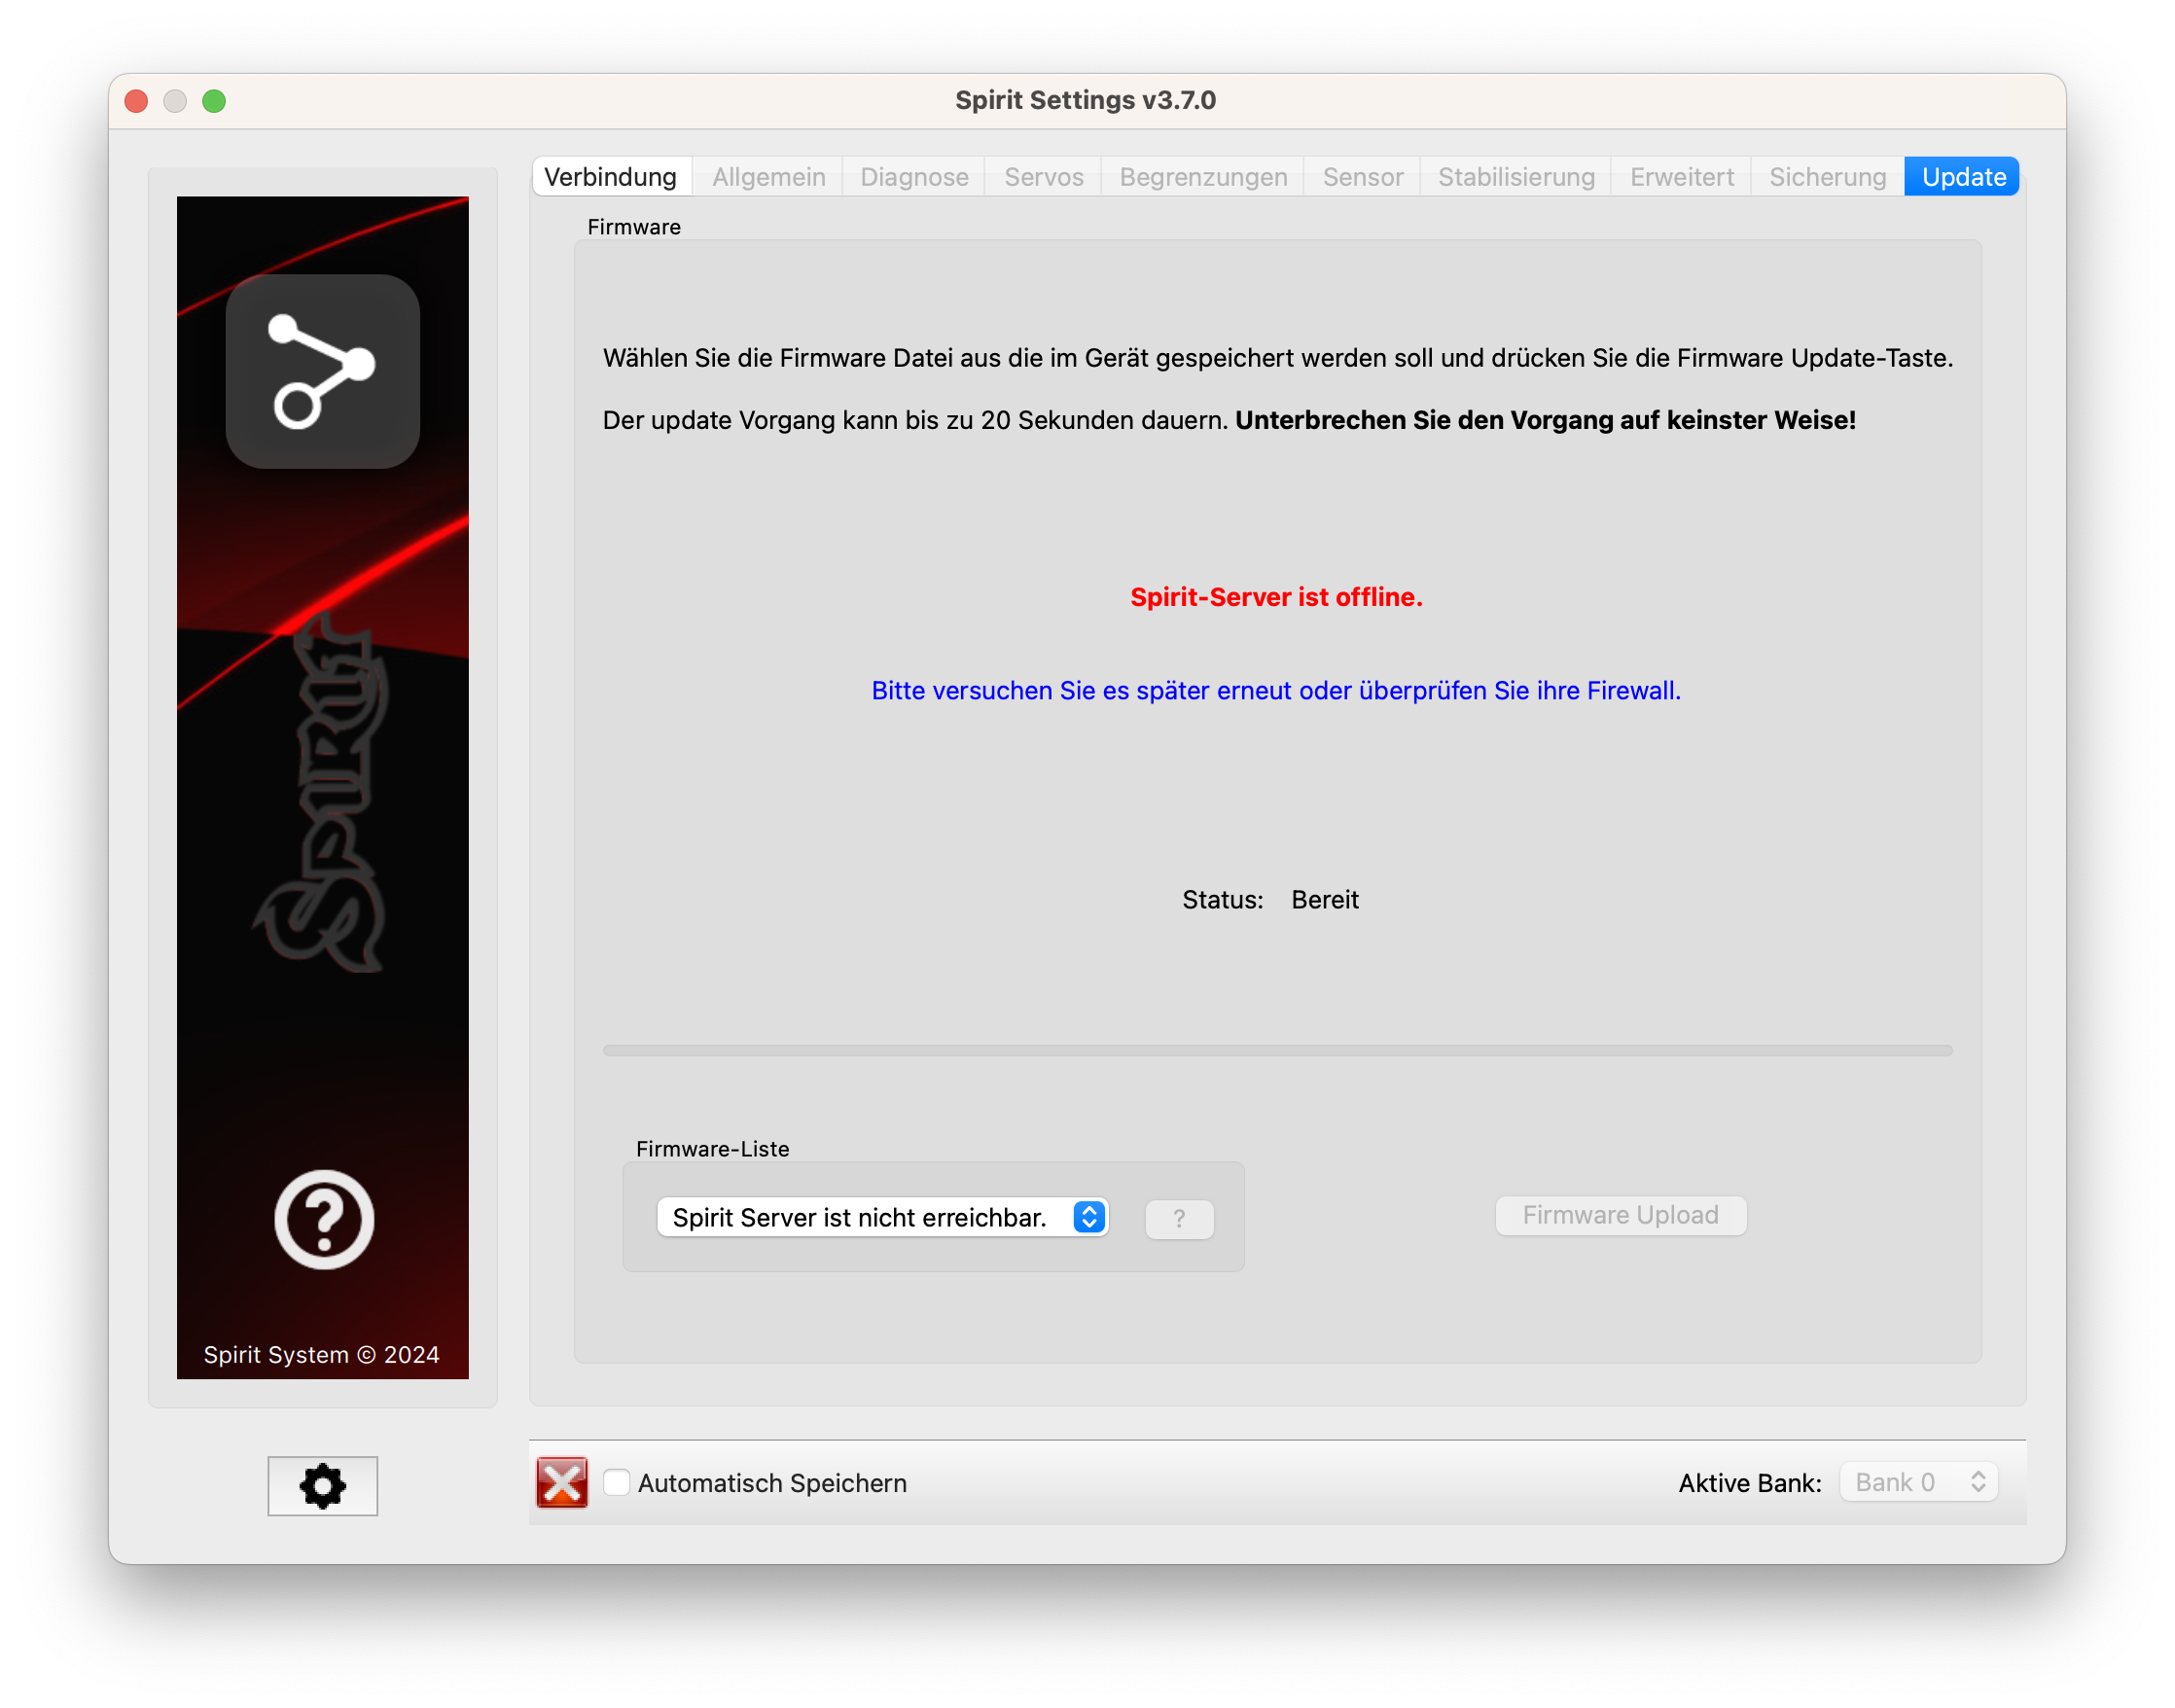Open help via question mark circle icon
Image resolution: width=2175 pixels, height=1708 pixels.
pyautogui.click(x=324, y=1219)
